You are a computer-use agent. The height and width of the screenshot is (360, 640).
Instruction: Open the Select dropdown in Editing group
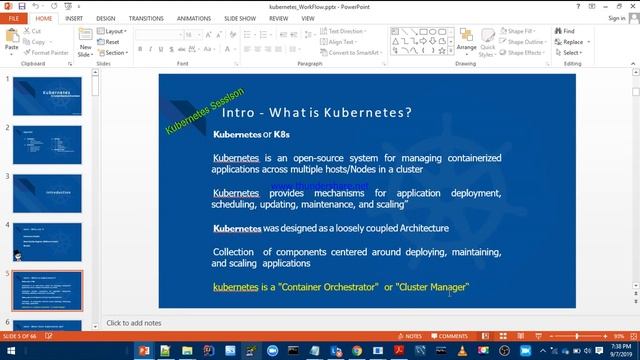click(569, 52)
